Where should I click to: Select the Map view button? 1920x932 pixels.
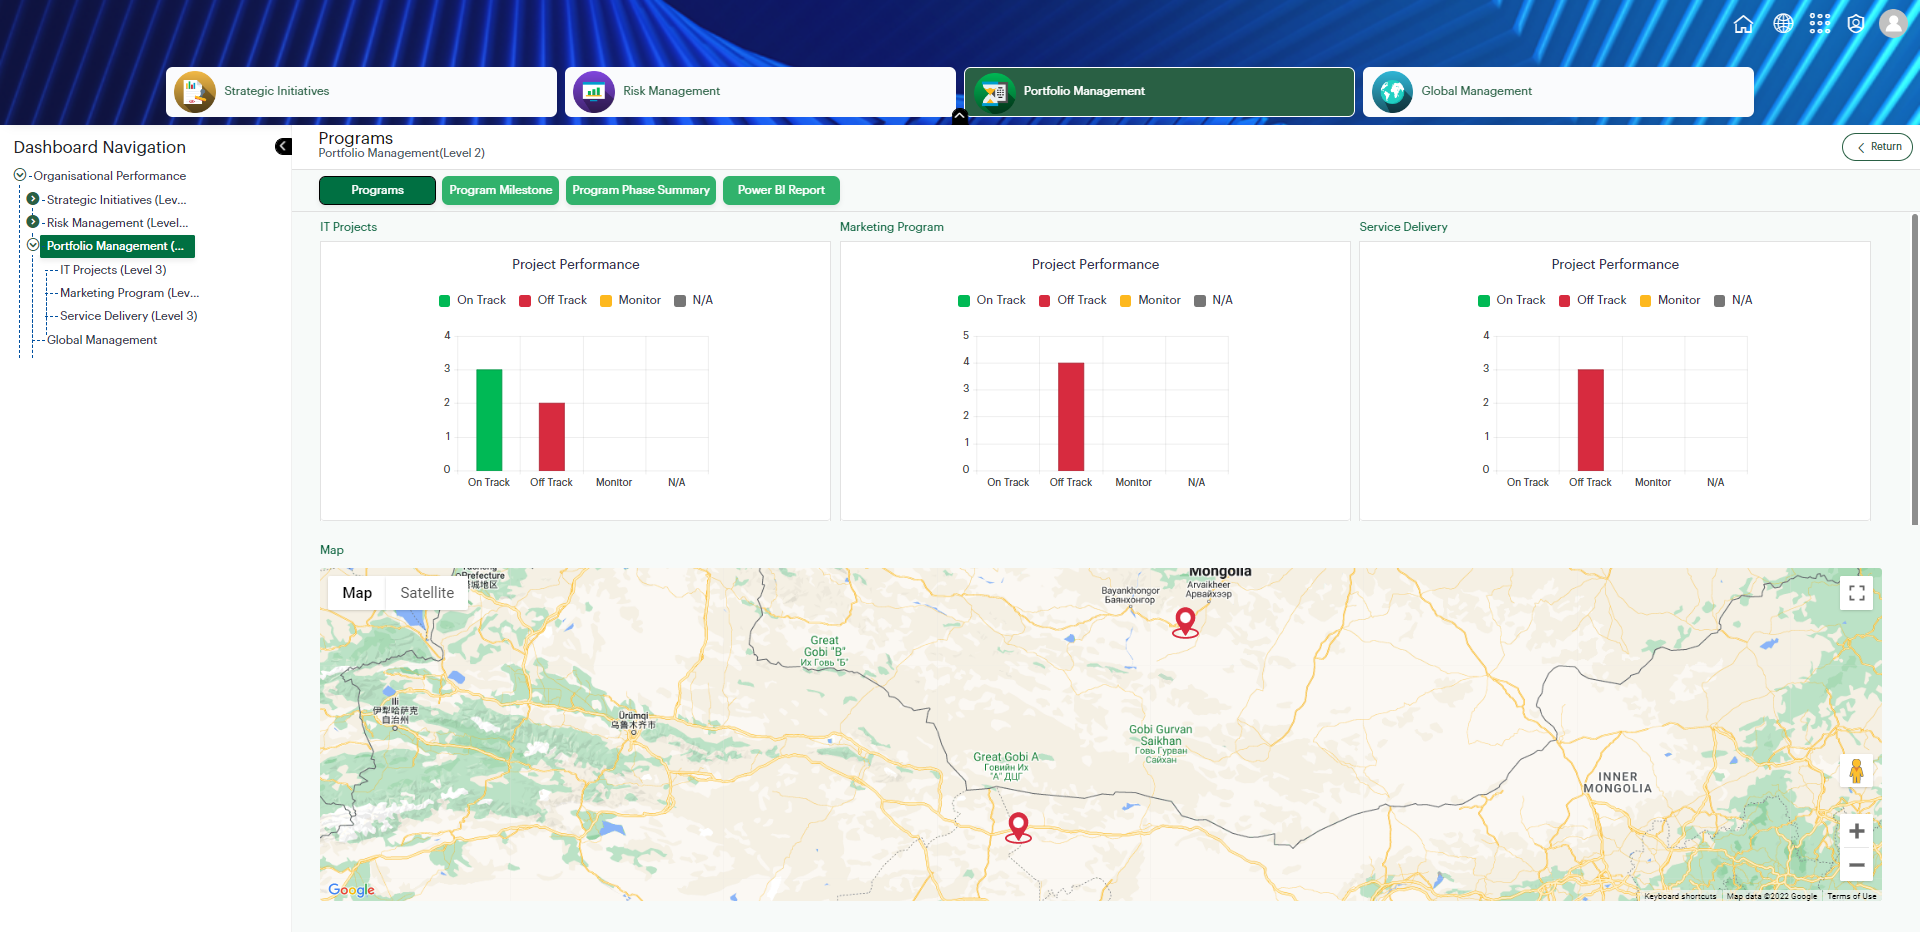click(357, 593)
